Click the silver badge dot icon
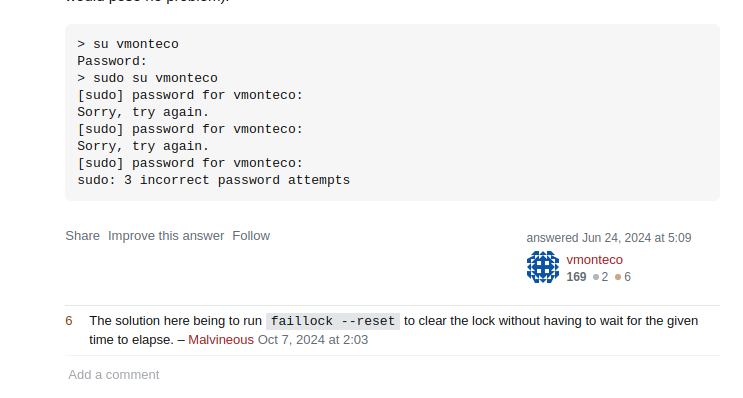This screenshot has height=398, width=743. click(x=596, y=277)
